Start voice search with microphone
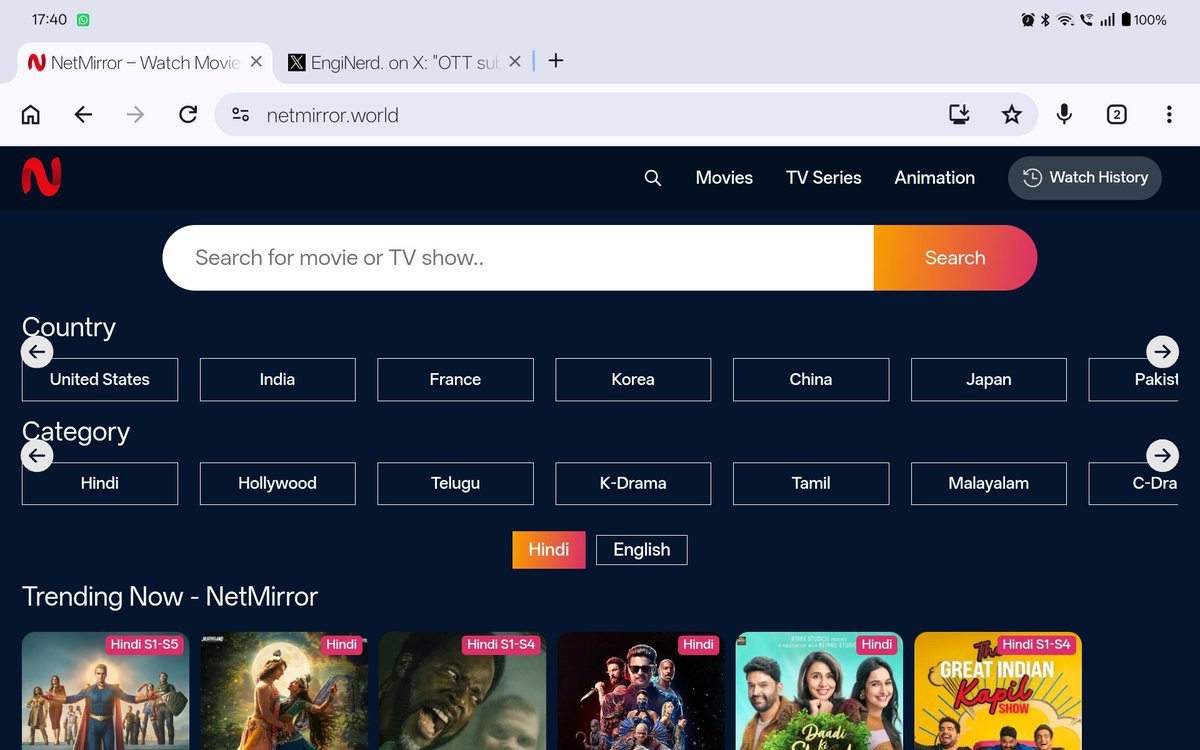 (1064, 115)
